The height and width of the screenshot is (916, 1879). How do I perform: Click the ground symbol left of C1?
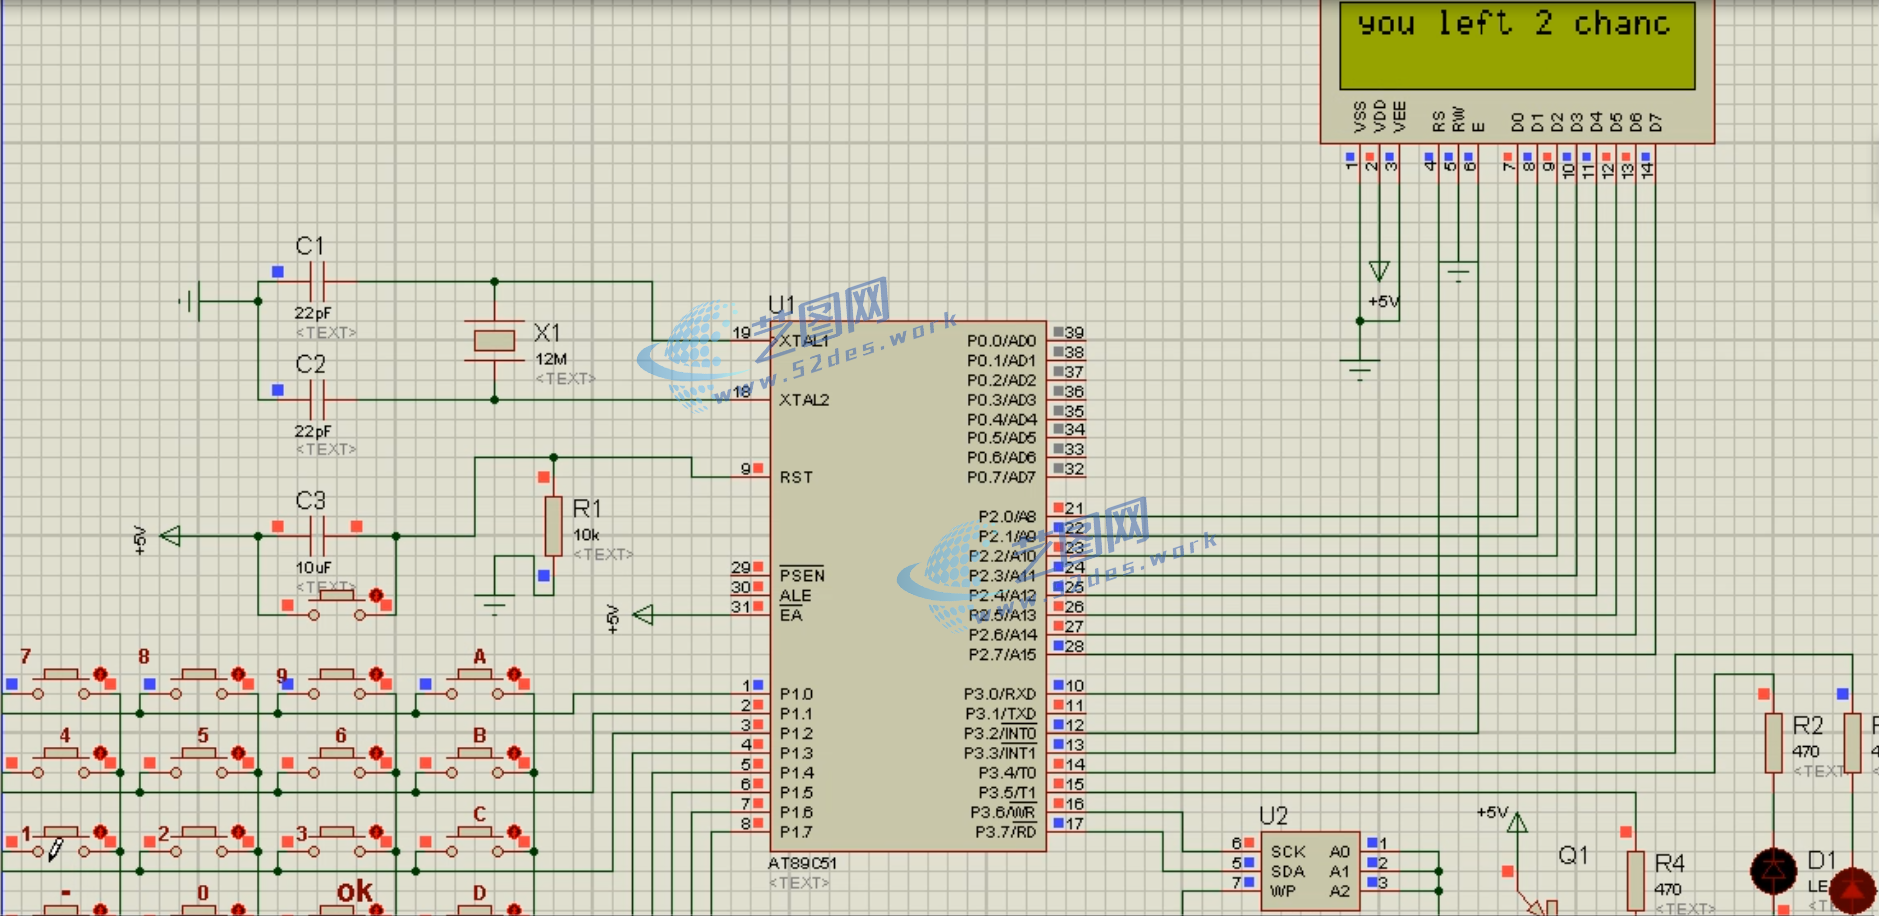[192, 300]
